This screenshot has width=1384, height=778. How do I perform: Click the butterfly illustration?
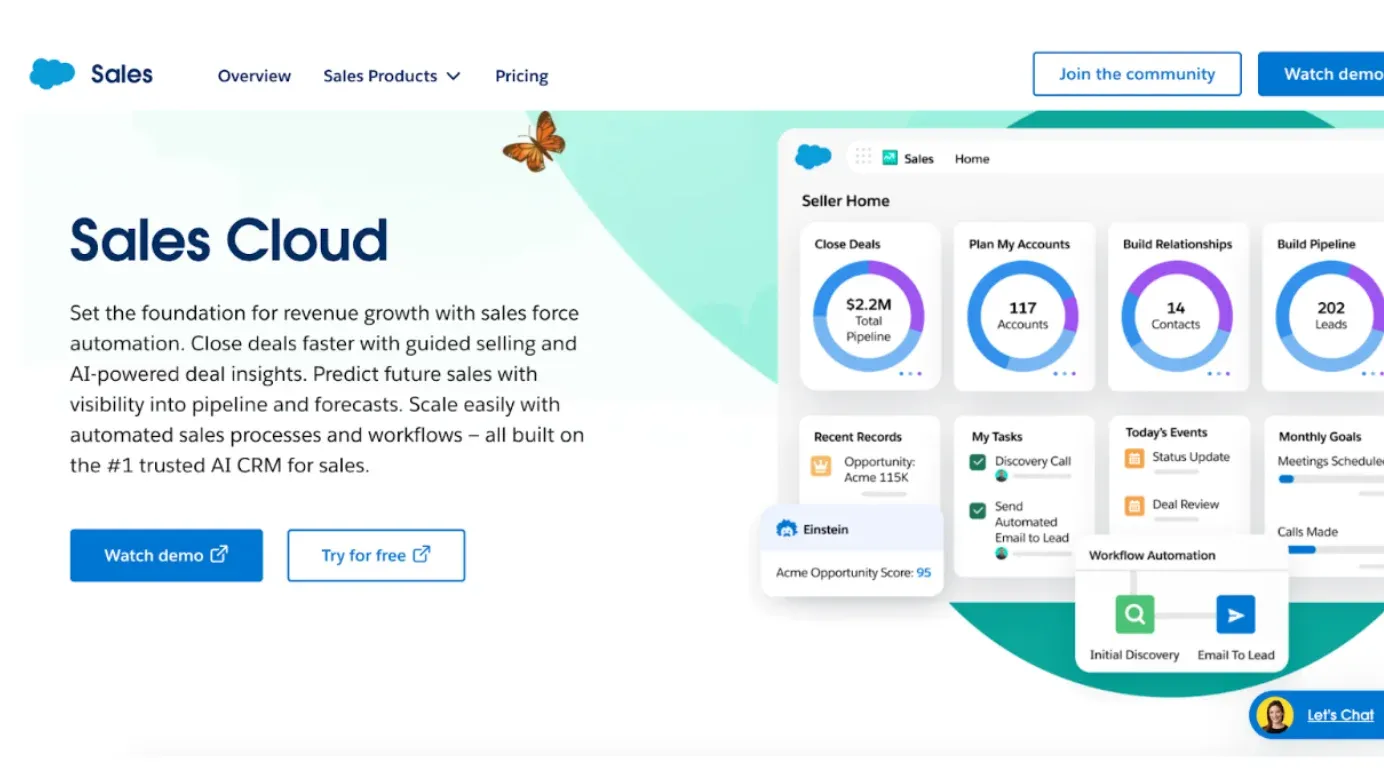pyautogui.click(x=534, y=141)
